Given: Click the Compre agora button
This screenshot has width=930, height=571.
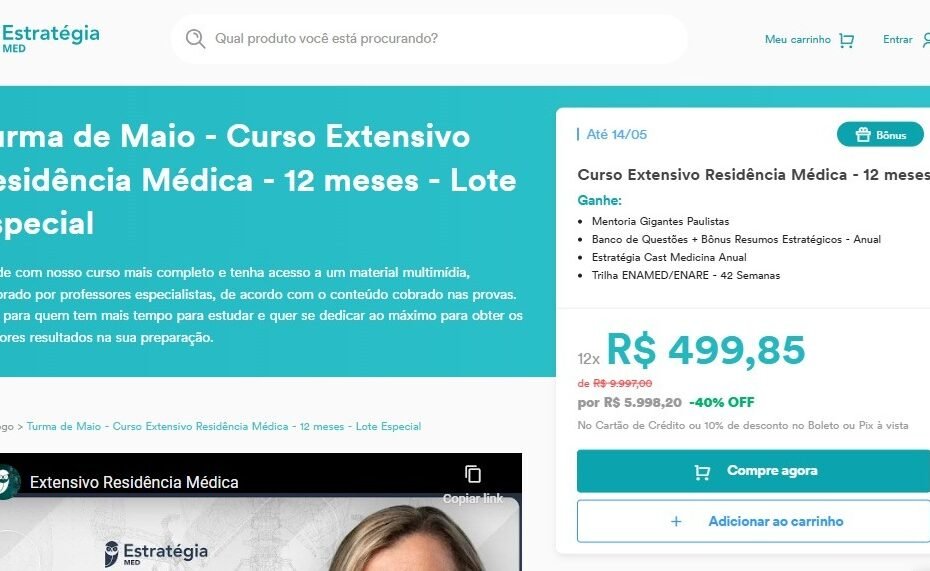Looking at the screenshot, I should tap(753, 471).
